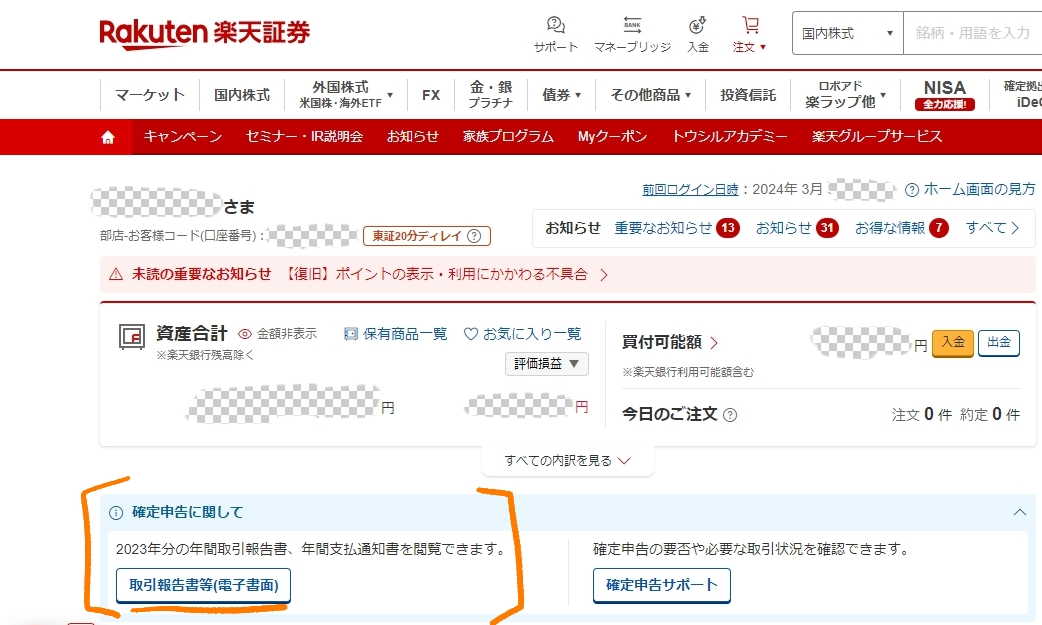Select the 入金 deposit coin icon
This screenshot has height=625, width=1042.
(697, 25)
